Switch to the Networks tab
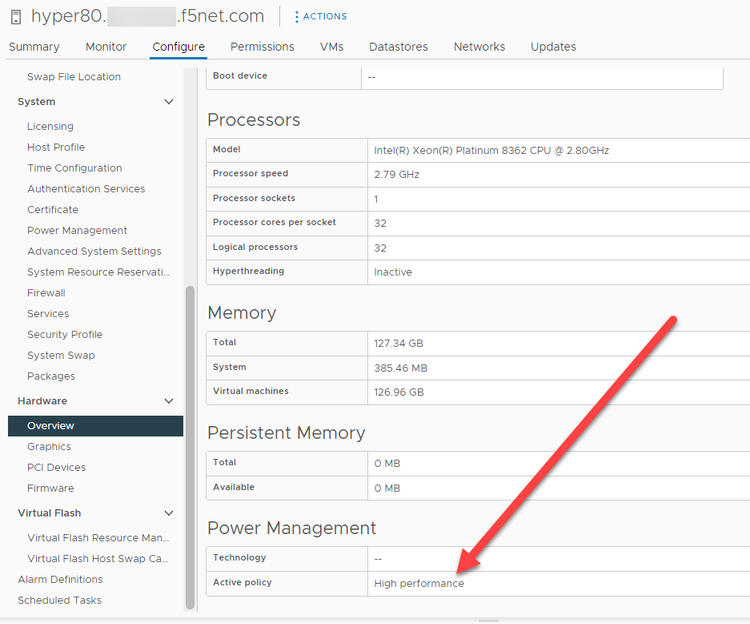Image resolution: width=750 pixels, height=624 pixels. pyautogui.click(x=479, y=47)
